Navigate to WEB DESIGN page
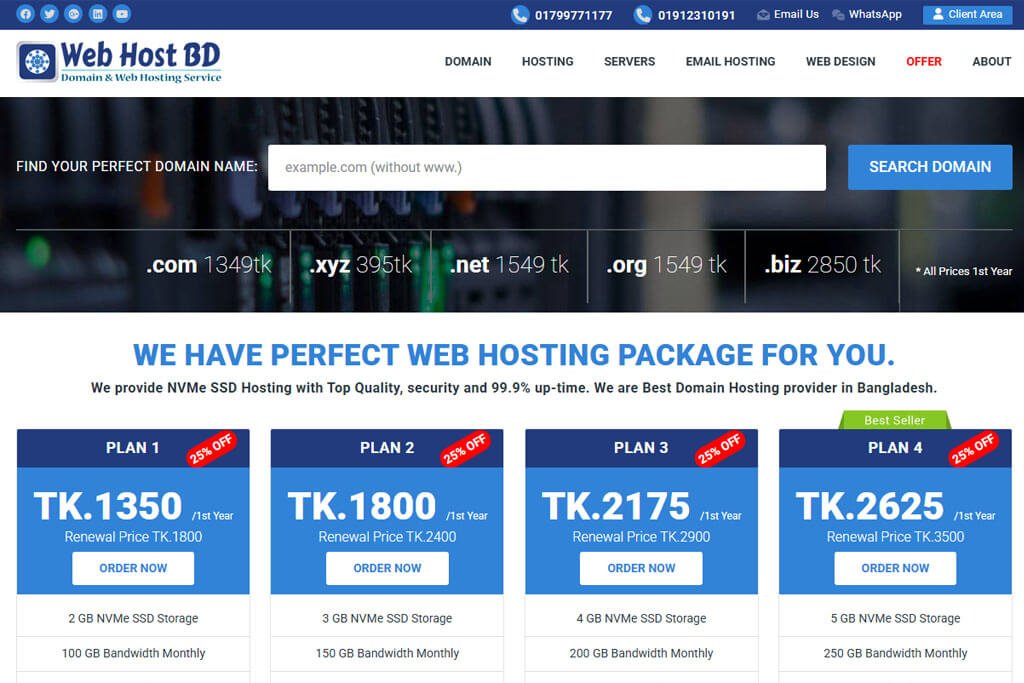 840,61
